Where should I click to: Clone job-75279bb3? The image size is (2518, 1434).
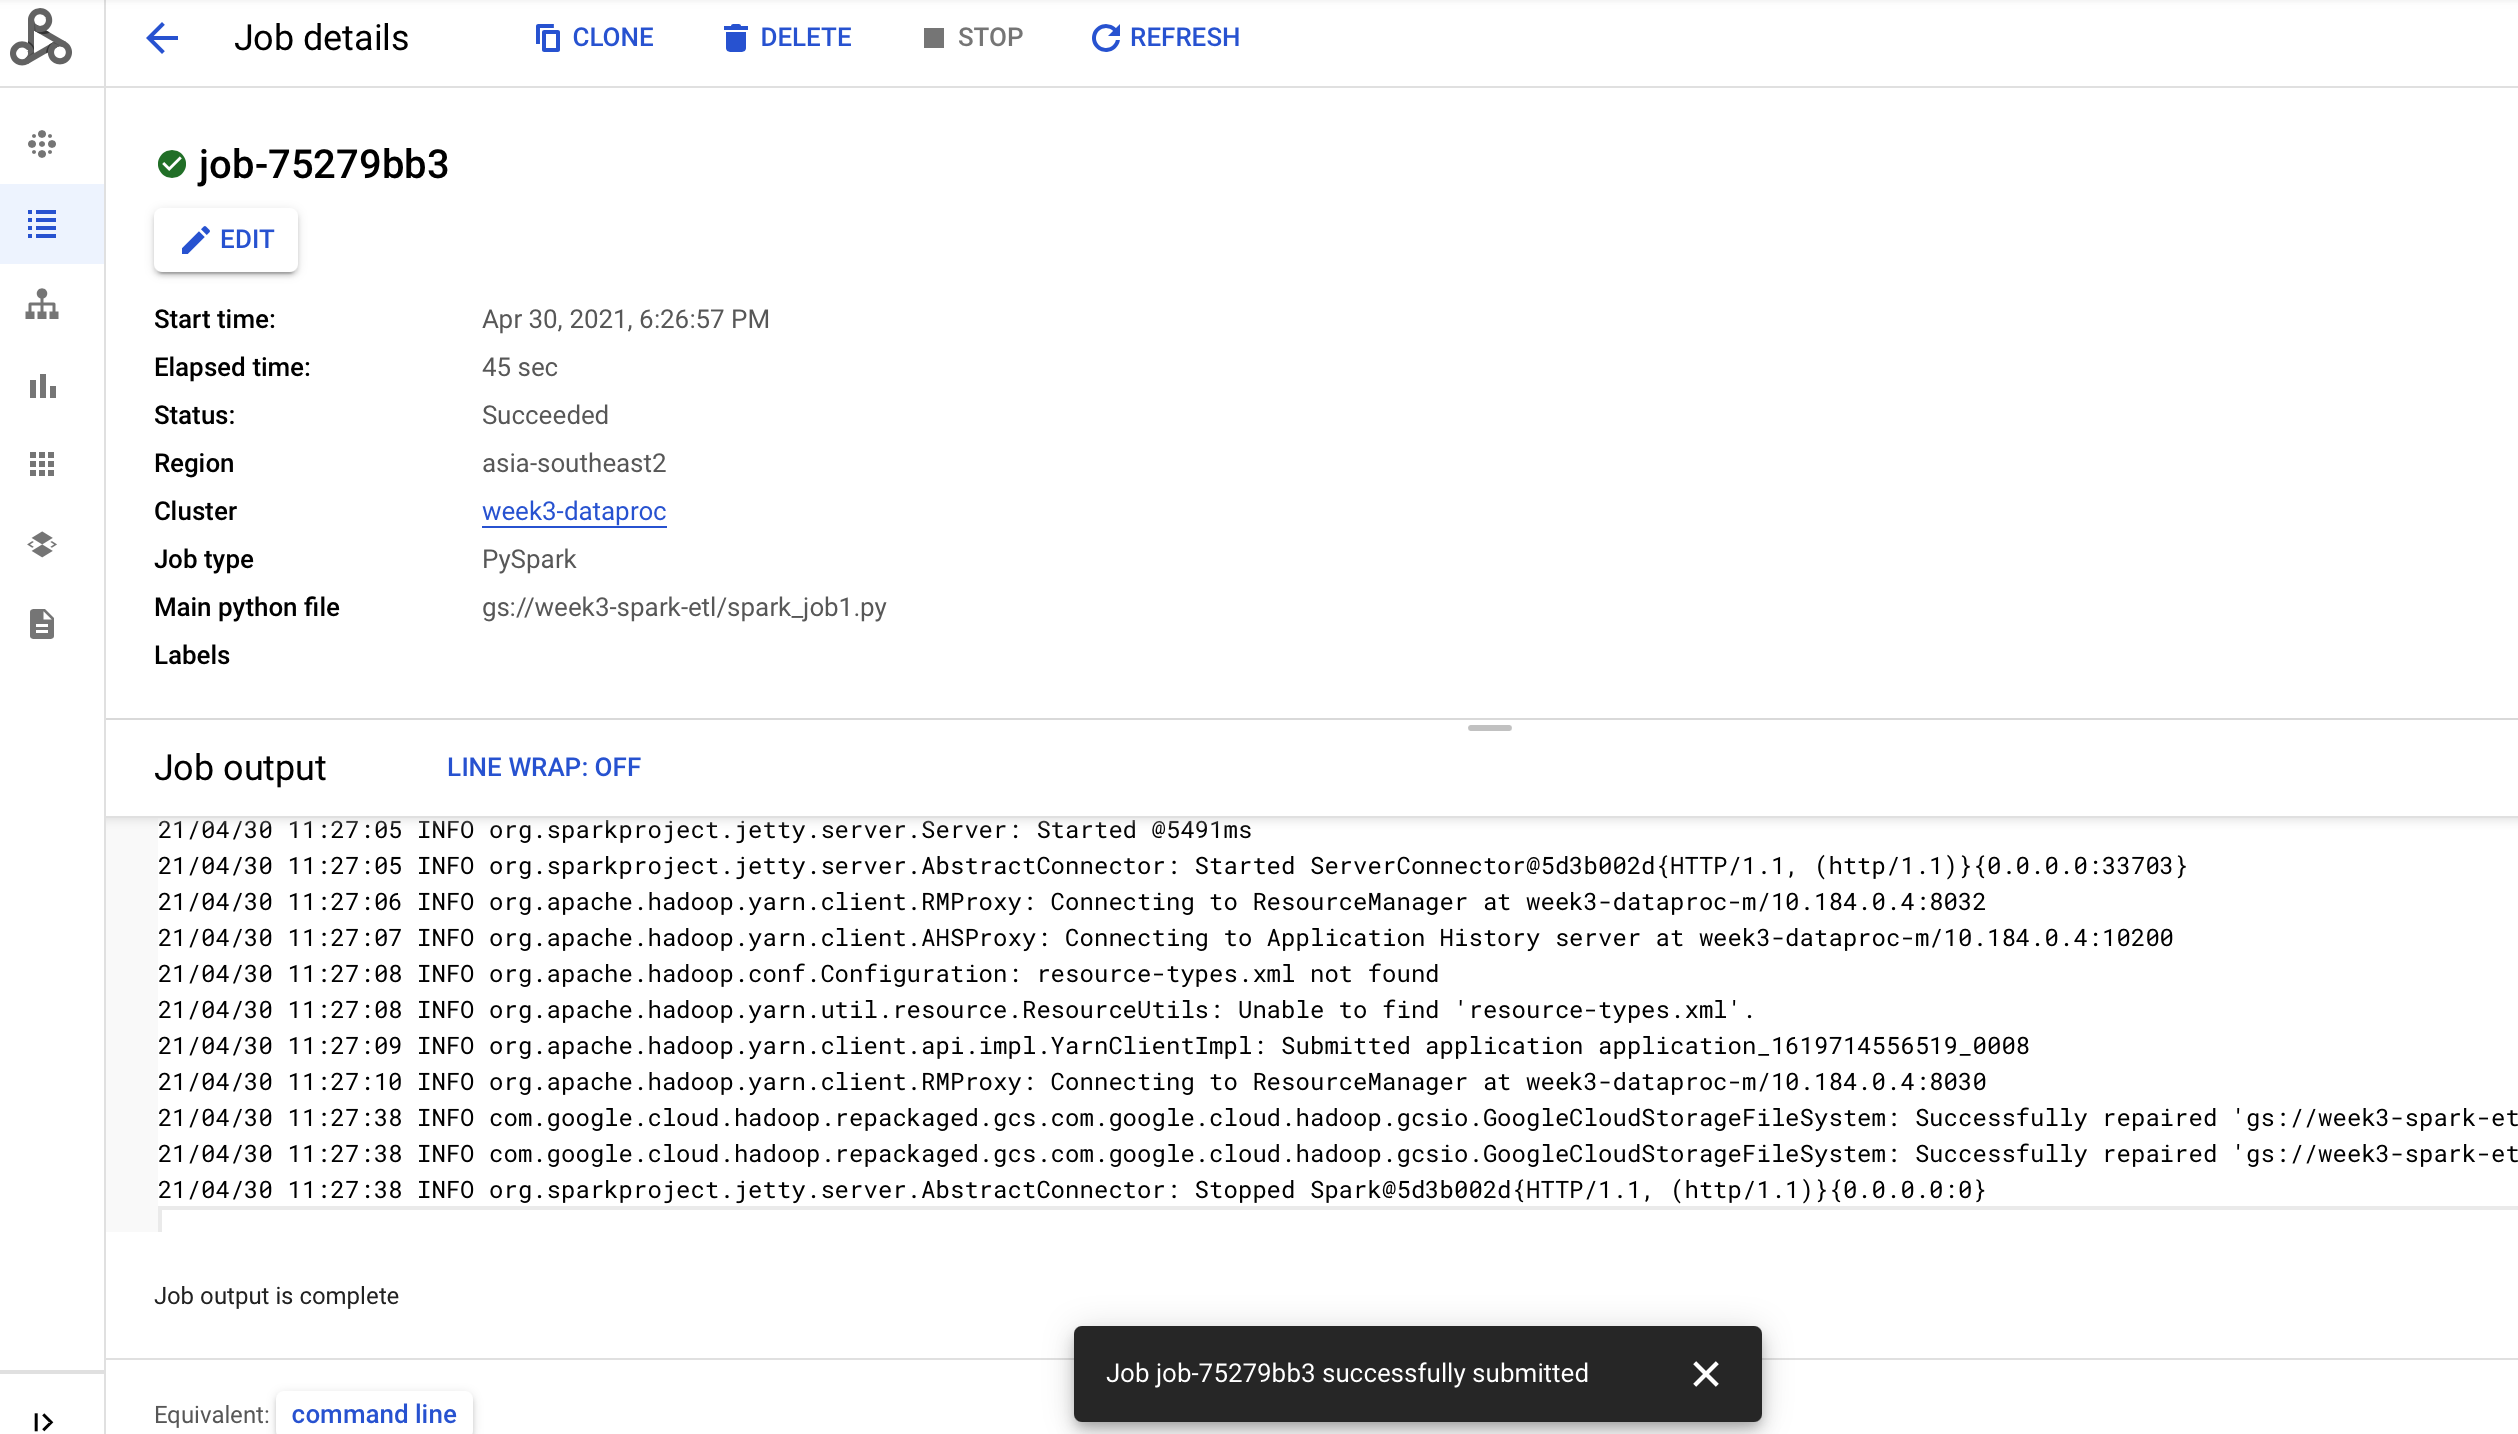[x=594, y=38]
